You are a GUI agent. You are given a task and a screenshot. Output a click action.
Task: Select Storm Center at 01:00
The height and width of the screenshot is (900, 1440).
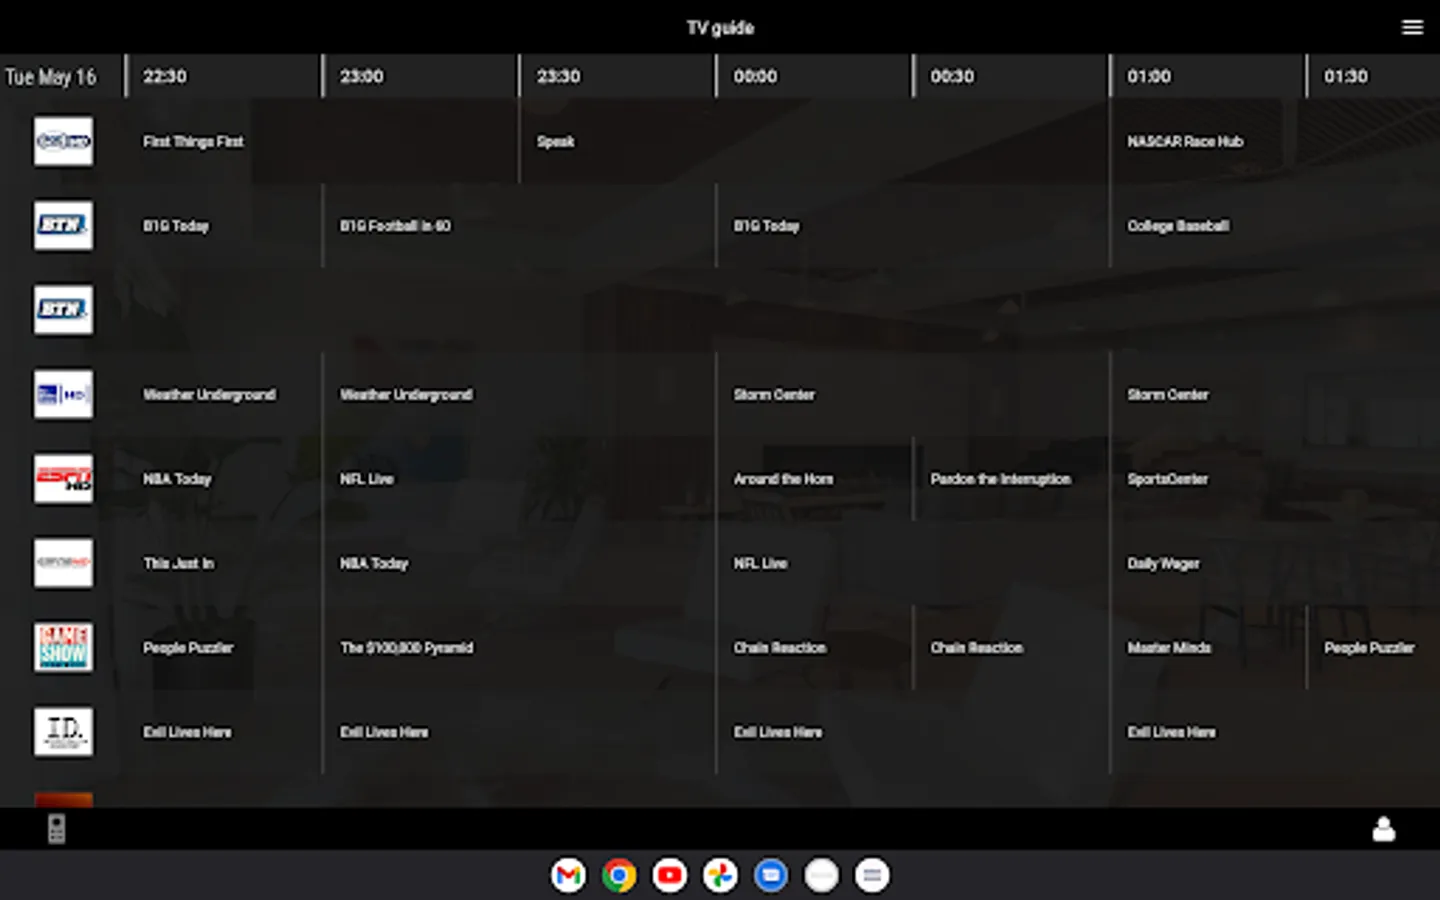(x=1168, y=395)
